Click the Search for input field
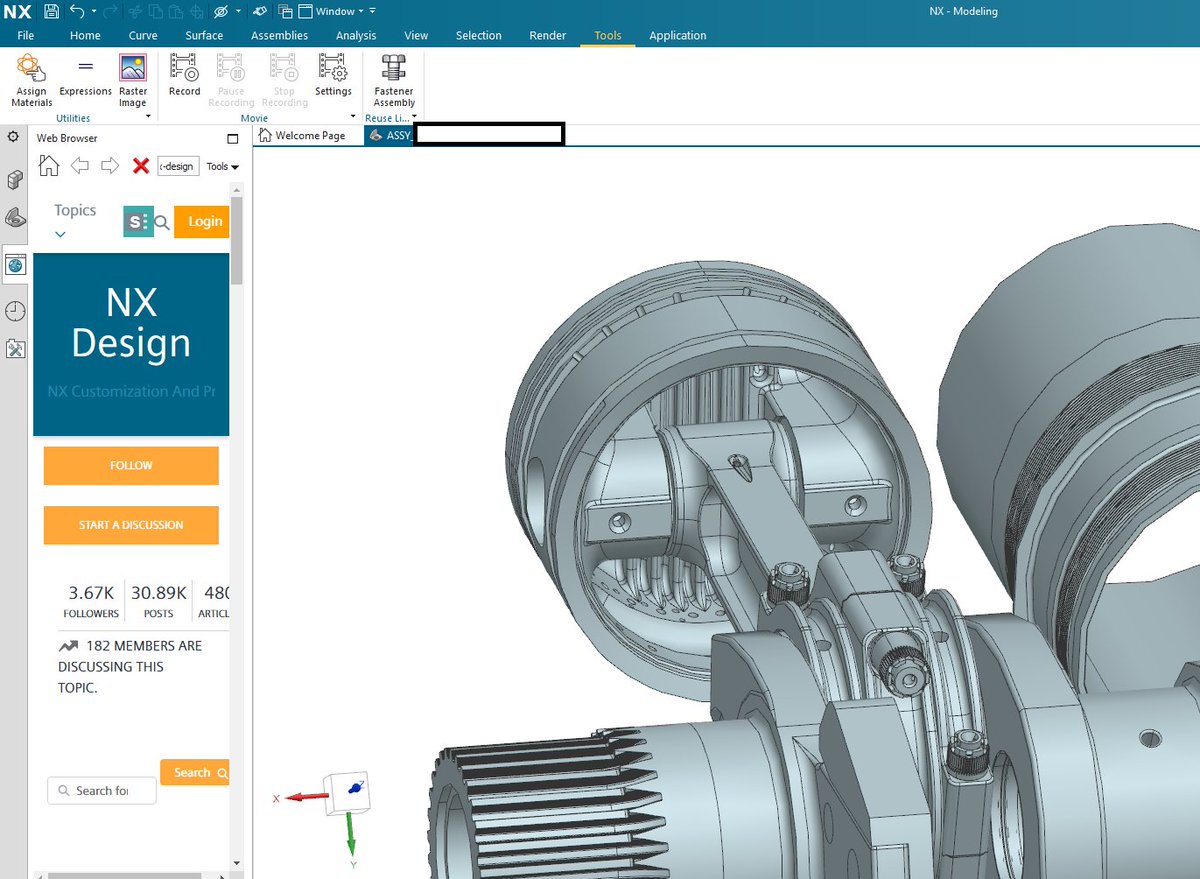1200x879 pixels. (x=102, y=791)
